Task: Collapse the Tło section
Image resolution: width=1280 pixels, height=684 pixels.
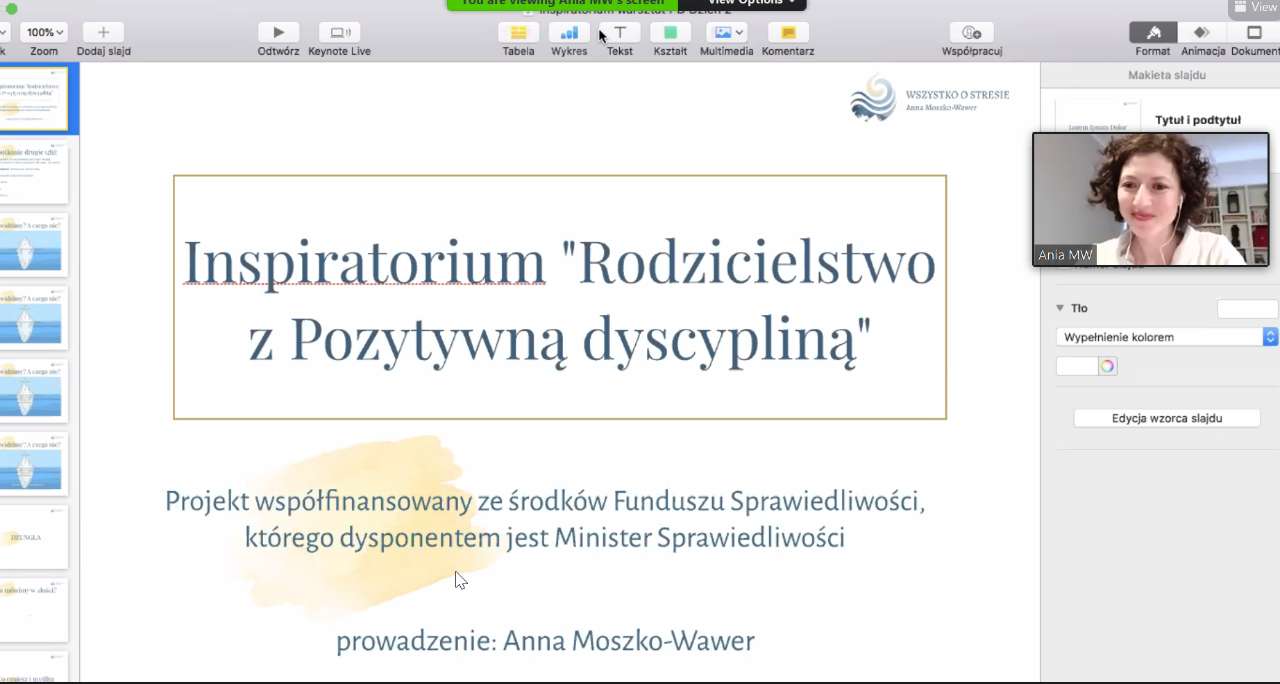Action: [1060, 308]
